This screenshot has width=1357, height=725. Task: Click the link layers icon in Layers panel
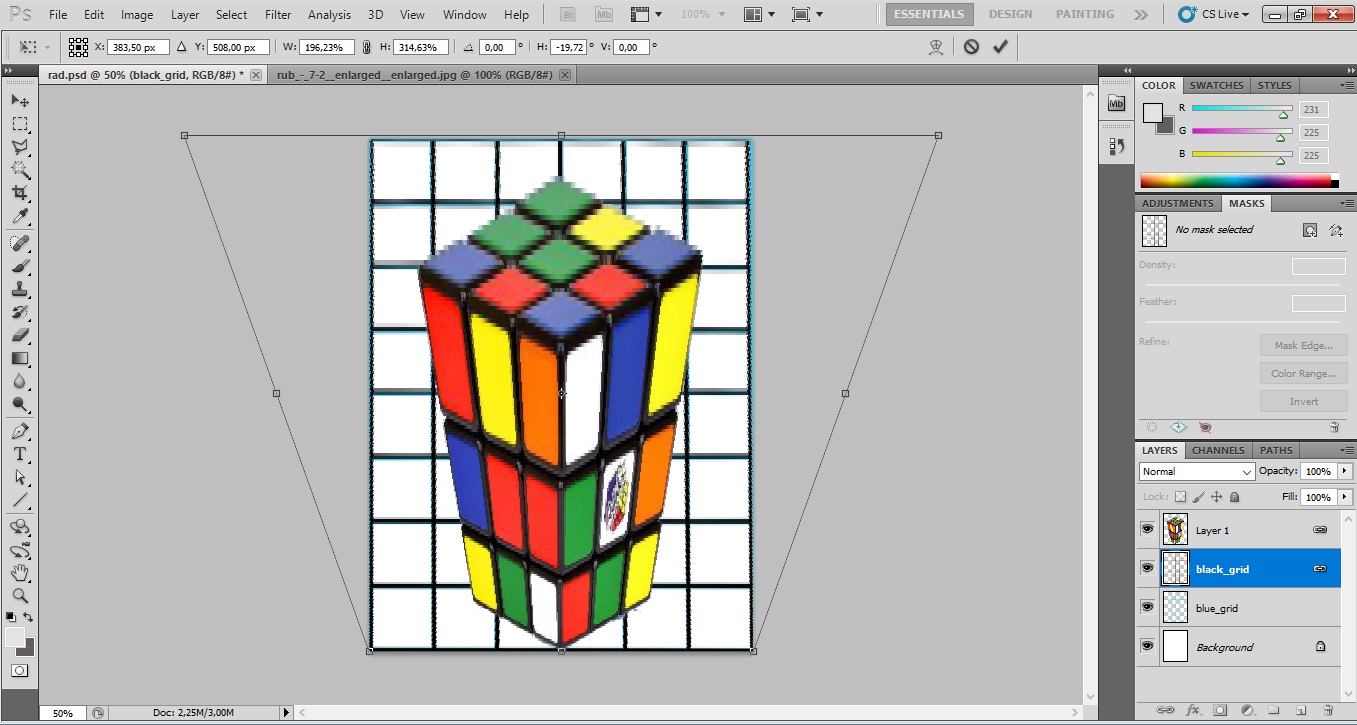1166,710
